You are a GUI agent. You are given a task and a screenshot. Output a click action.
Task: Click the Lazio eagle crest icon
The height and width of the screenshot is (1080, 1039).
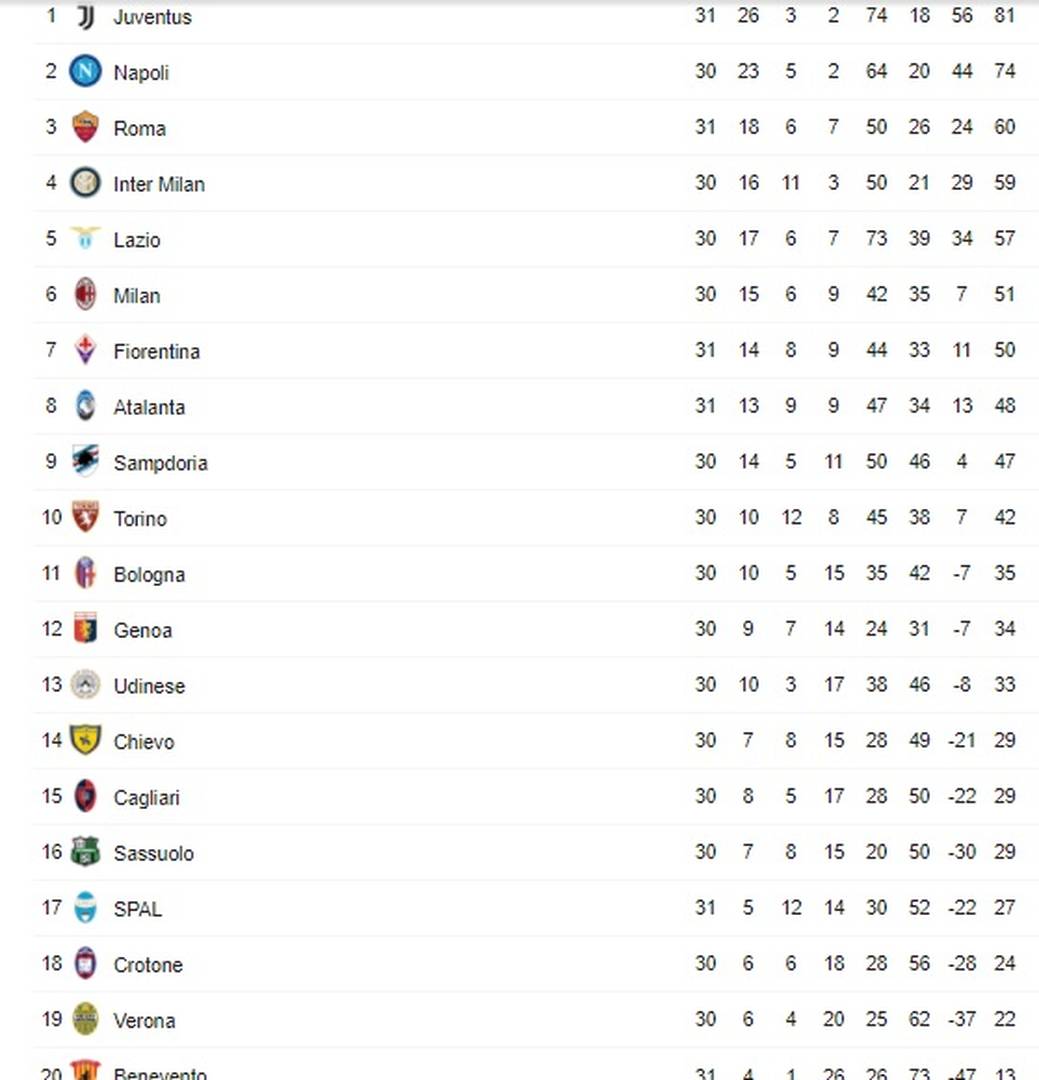click(x=85, y=239)
